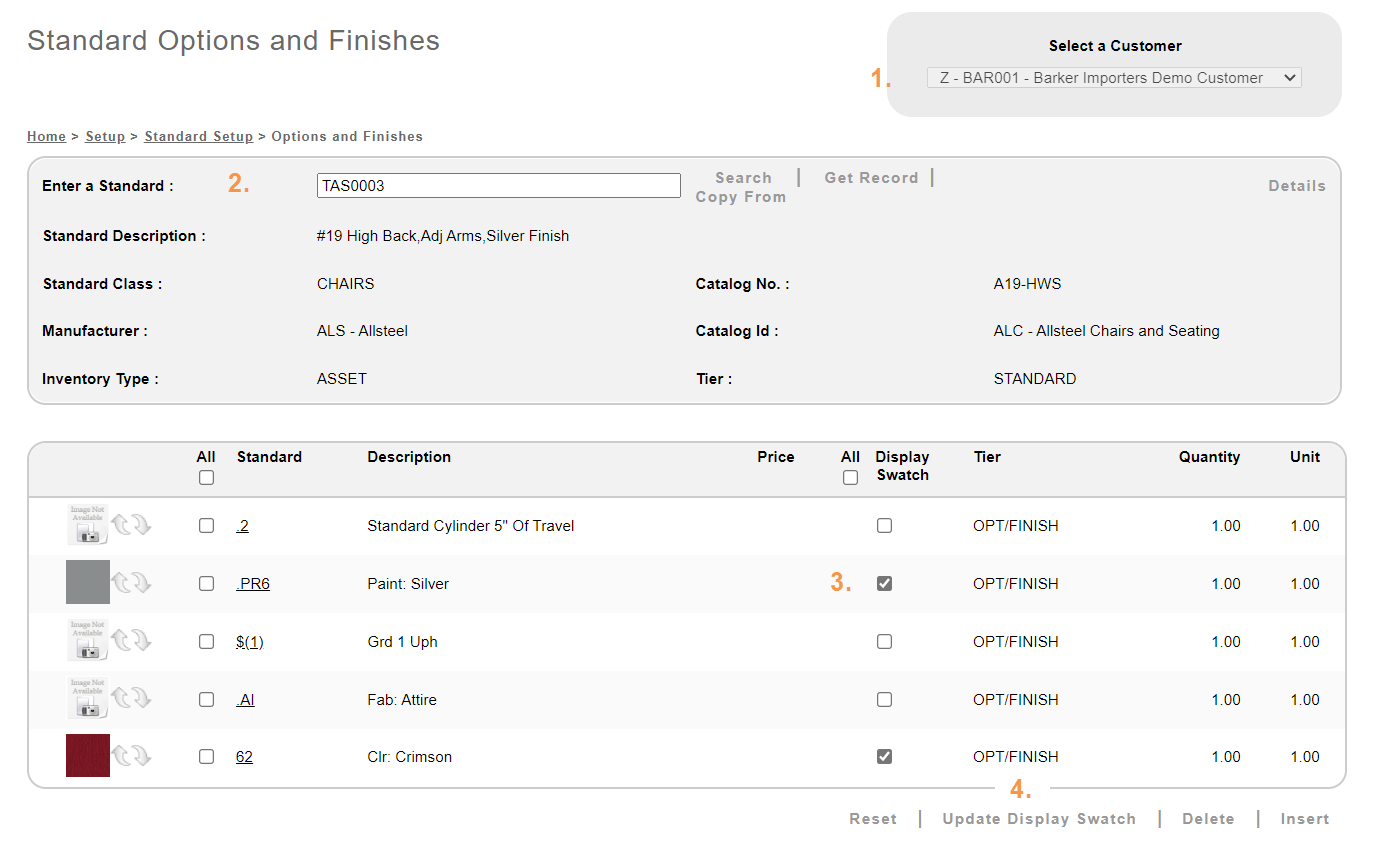1375x841 pixels.
Task: Open the .PR6 standard link
Action: point(253,584)
